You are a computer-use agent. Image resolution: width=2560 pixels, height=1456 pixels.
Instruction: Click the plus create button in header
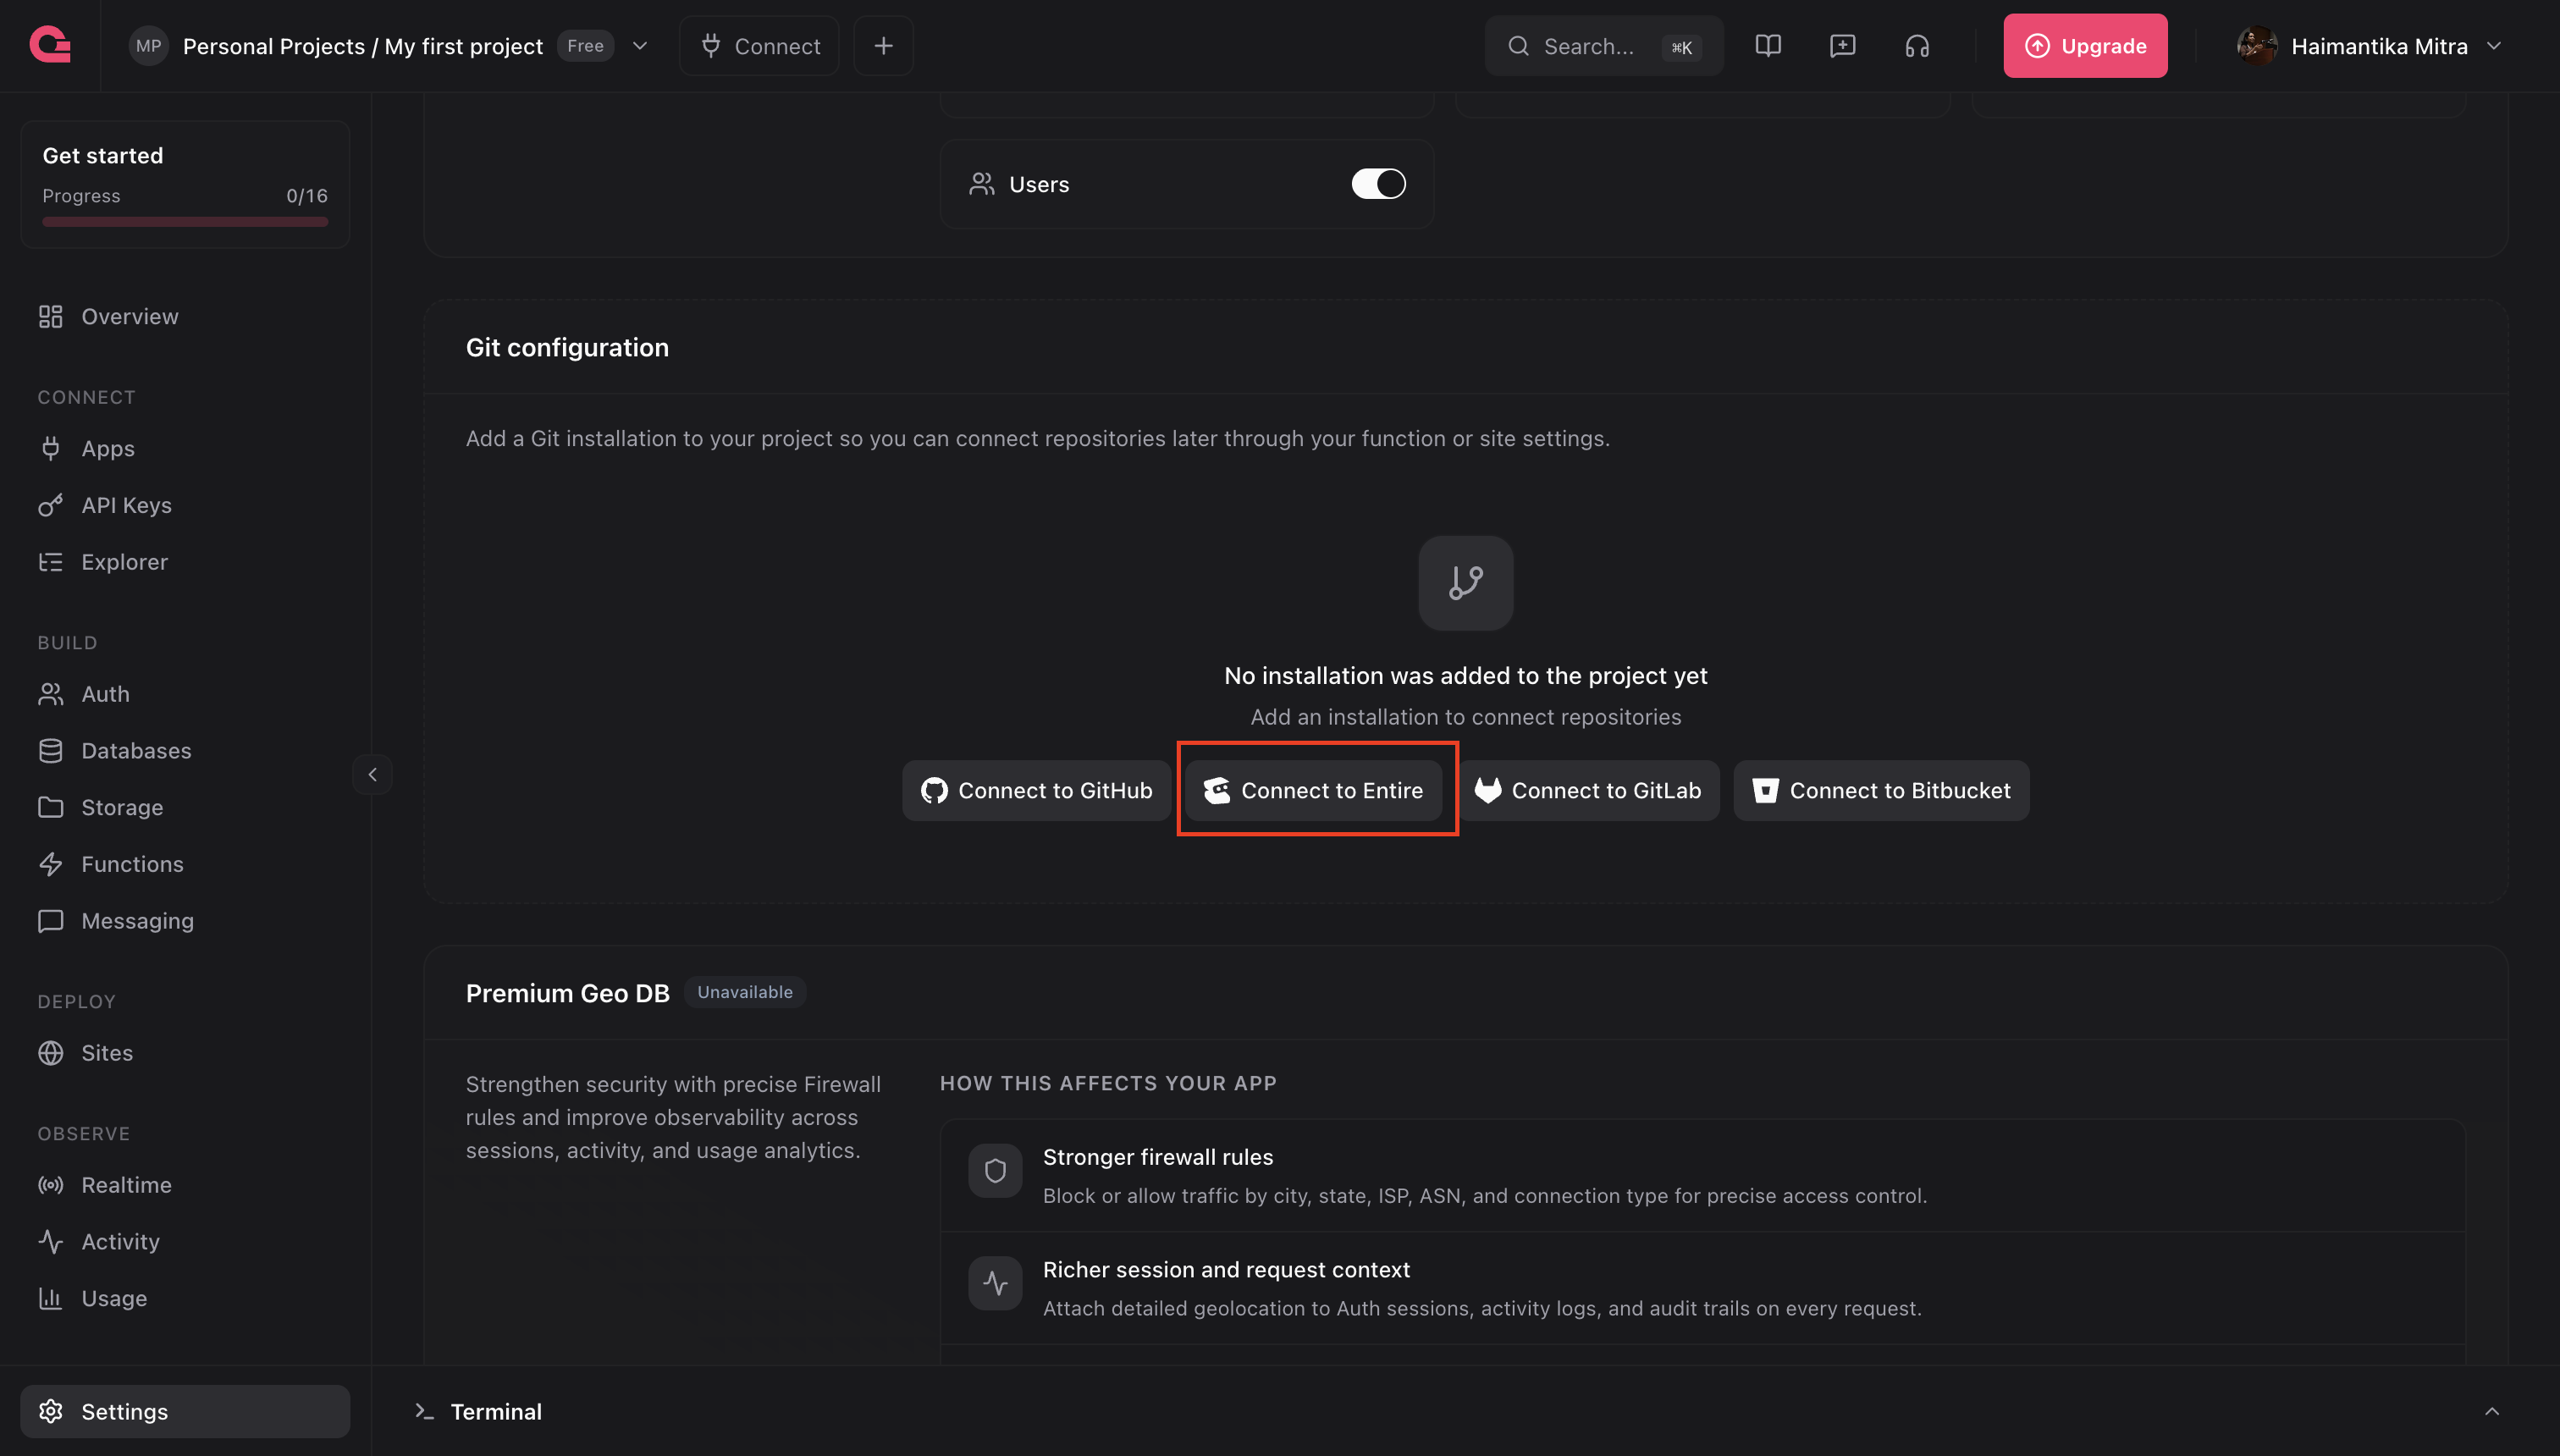click(883, 46)
